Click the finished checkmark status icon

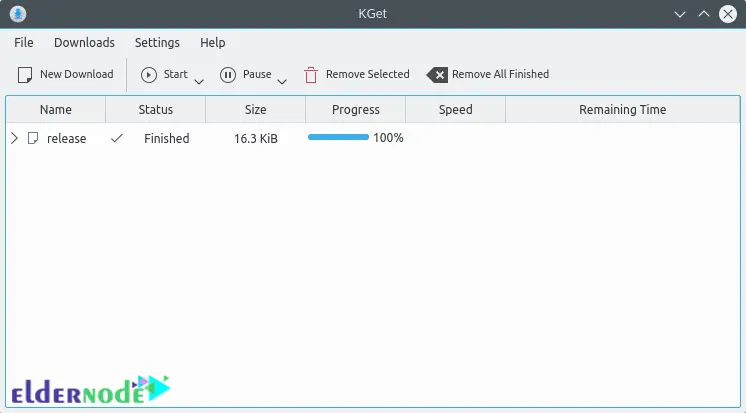117,138
